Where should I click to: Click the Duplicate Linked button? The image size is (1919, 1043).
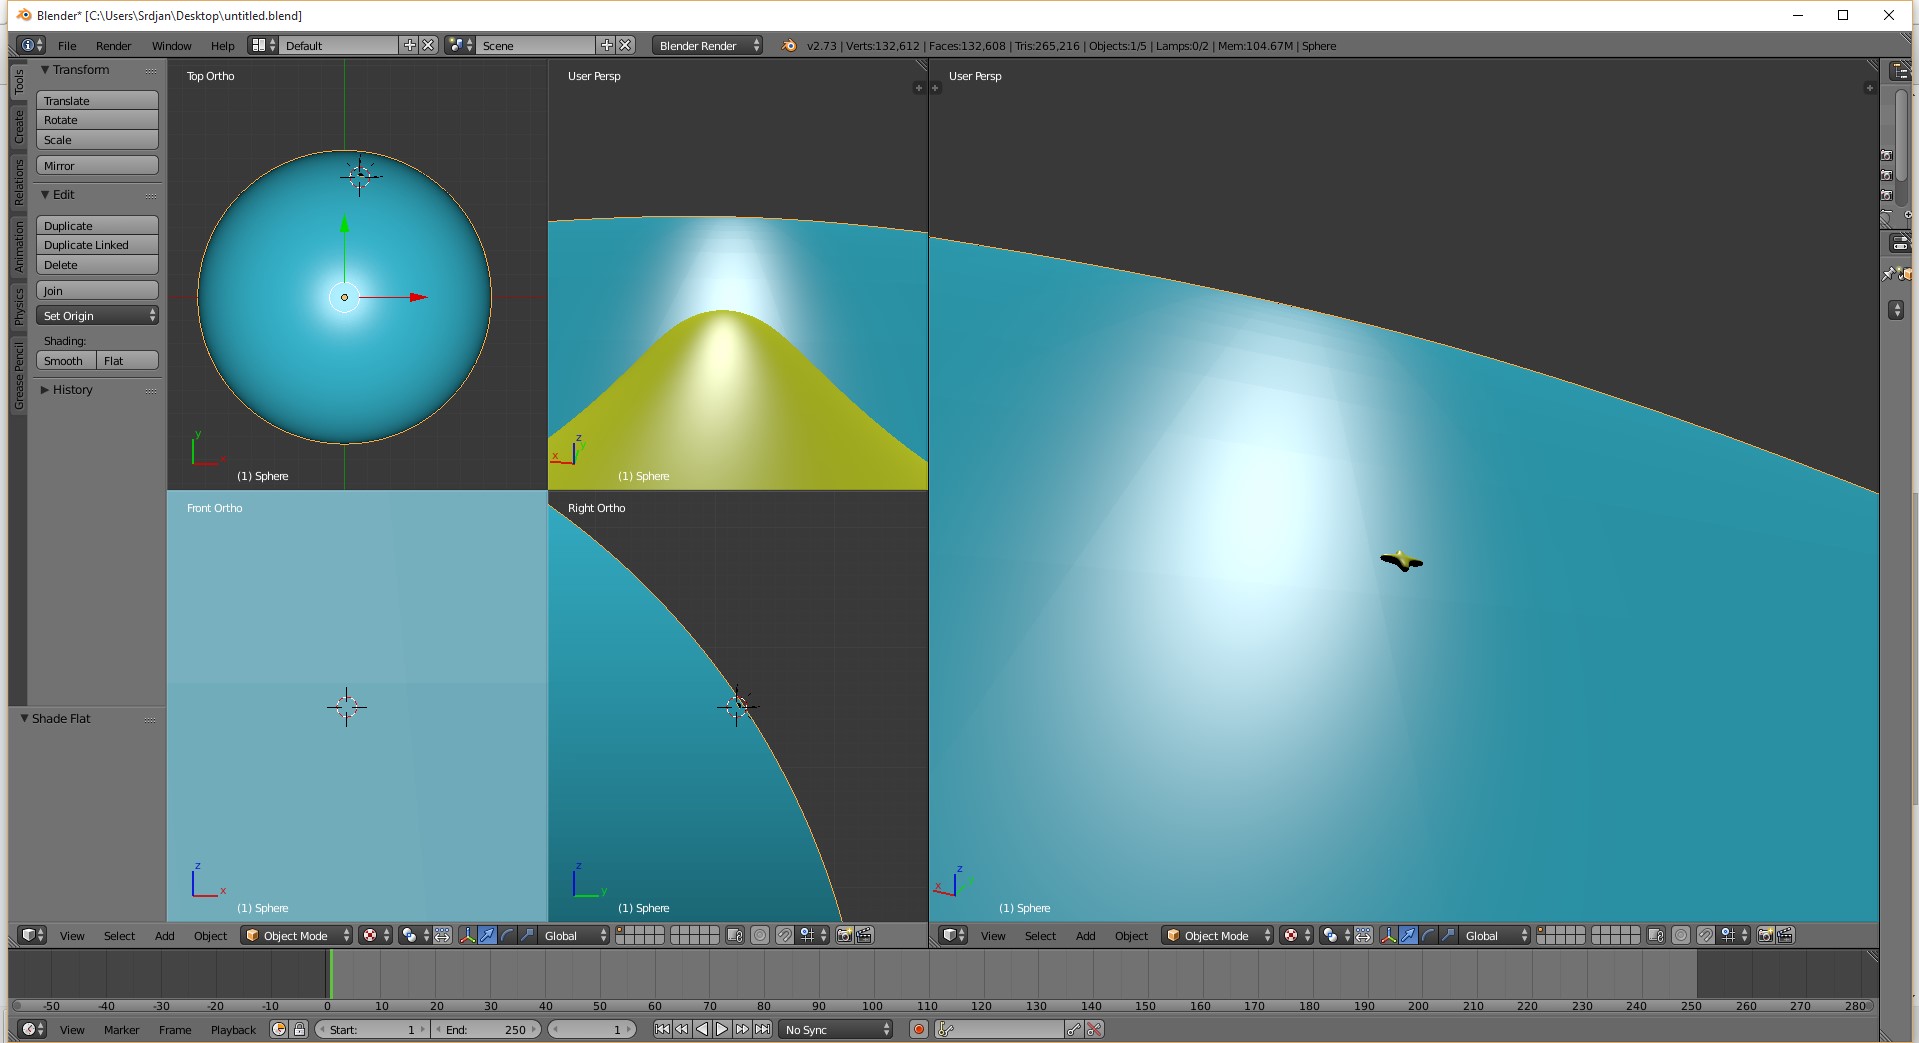point(98,245)
